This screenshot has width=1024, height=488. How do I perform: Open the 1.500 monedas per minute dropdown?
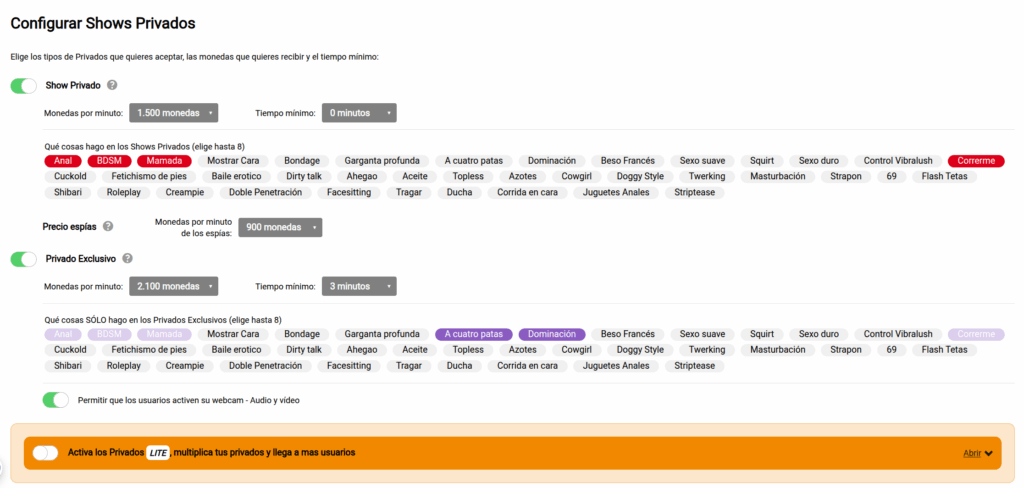[x=174, y=113]
